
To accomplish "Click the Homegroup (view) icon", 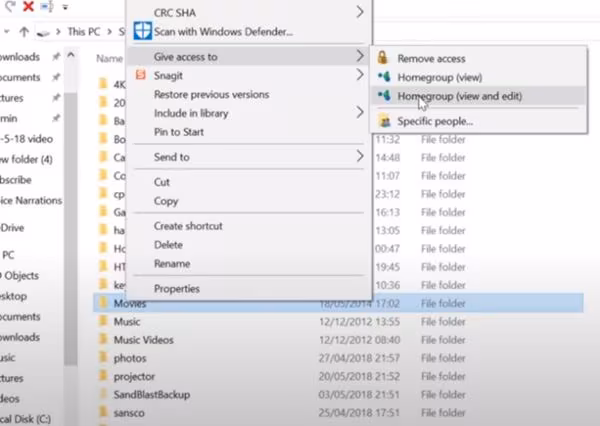I will (x=383, y=77).
